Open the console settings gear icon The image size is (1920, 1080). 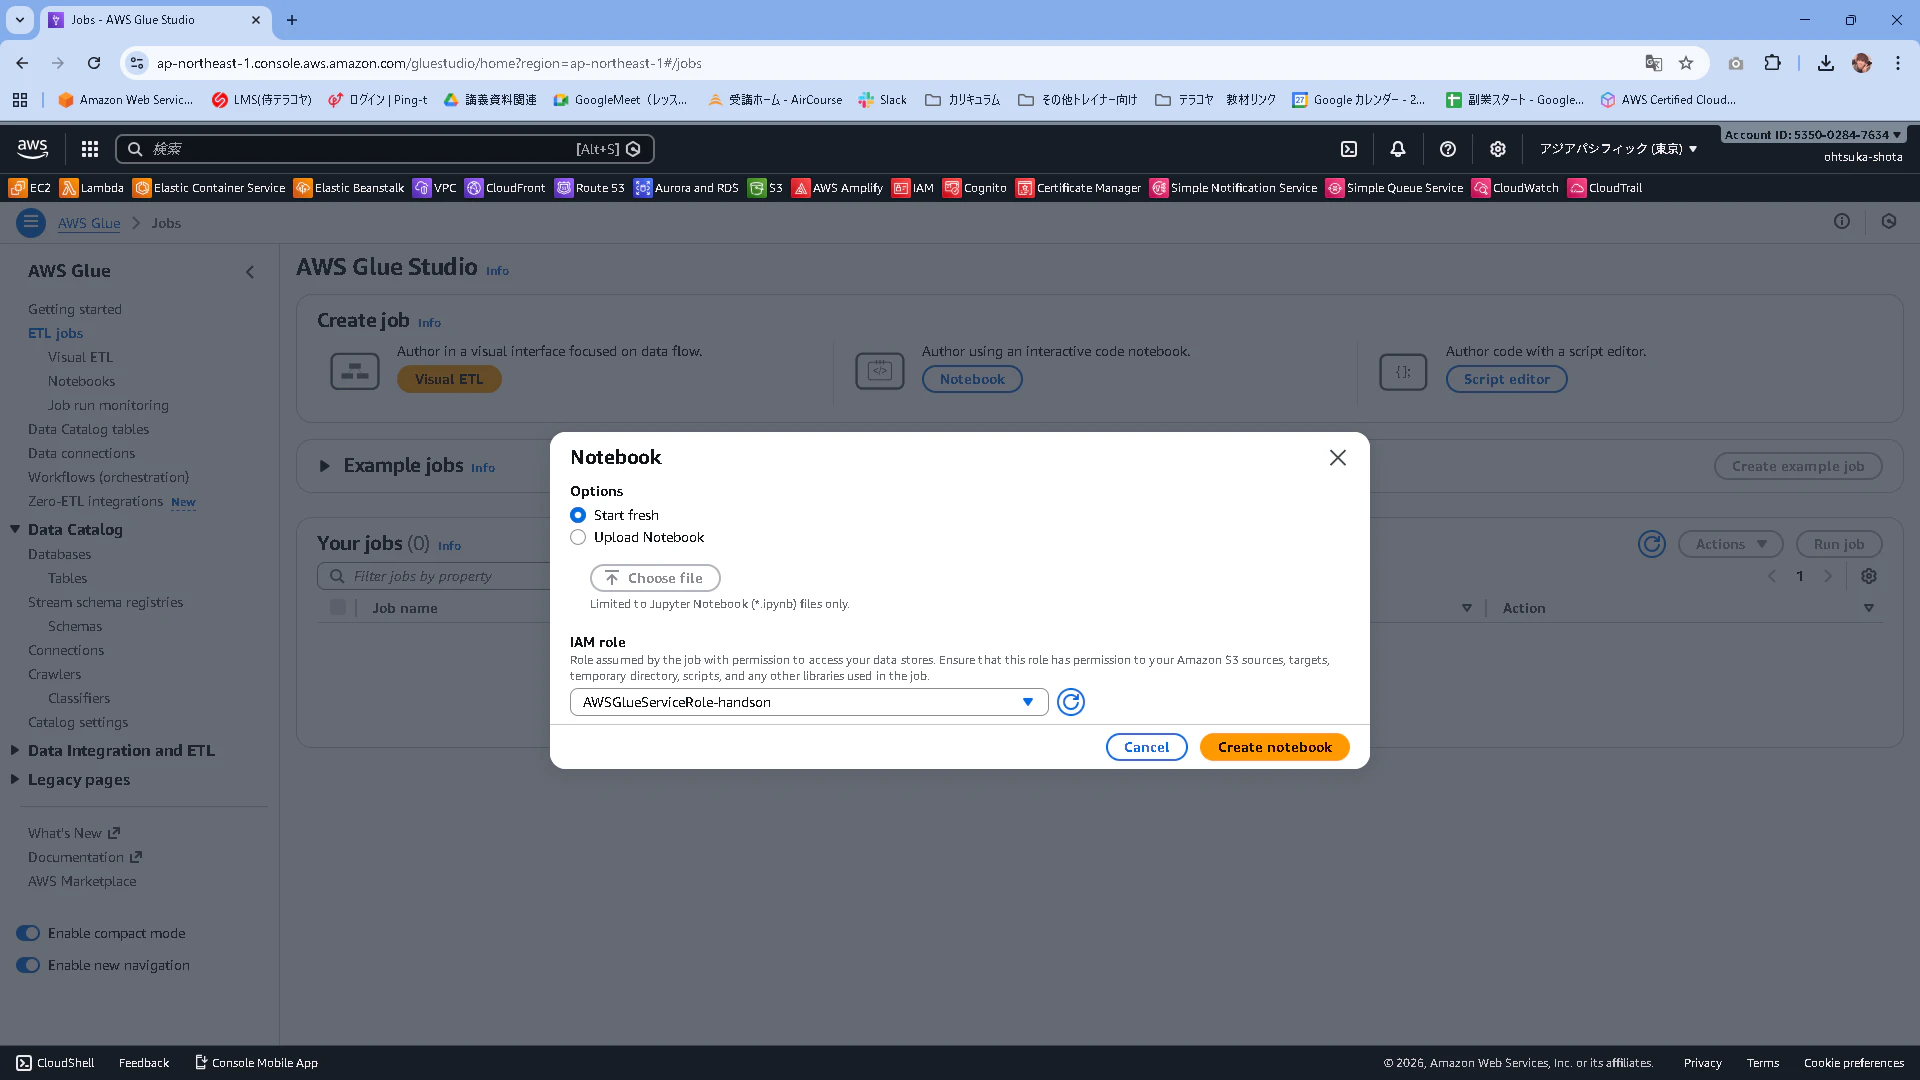click(x=1497, y=149)
